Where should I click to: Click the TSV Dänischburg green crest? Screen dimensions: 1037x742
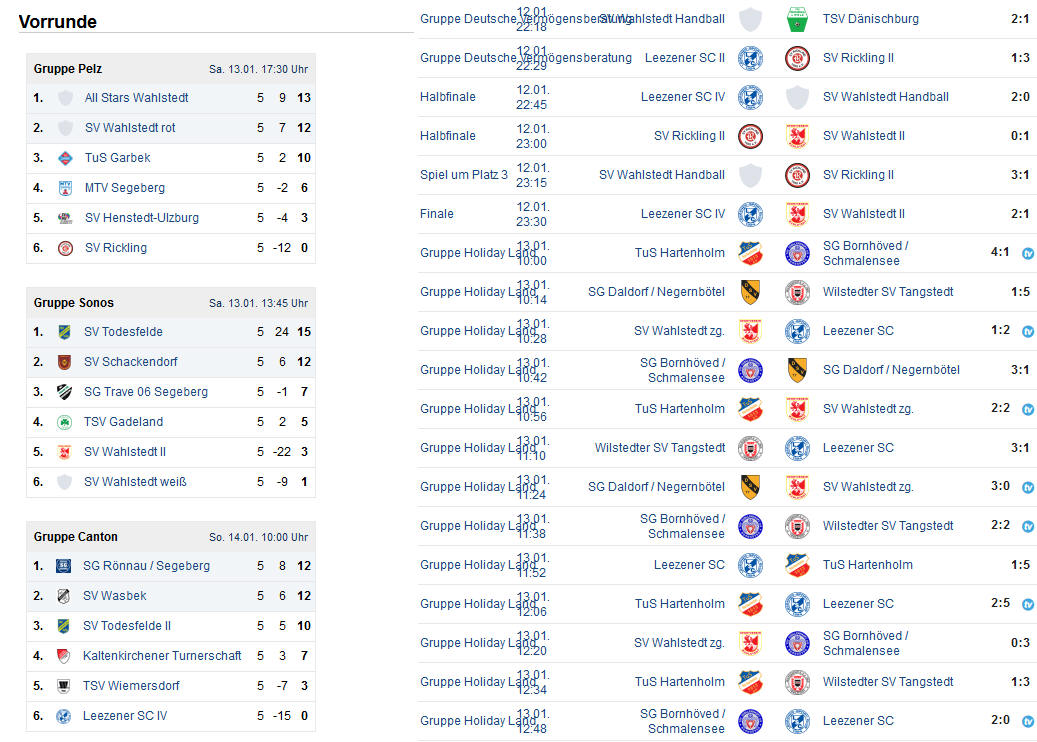(x=797, y=19)
